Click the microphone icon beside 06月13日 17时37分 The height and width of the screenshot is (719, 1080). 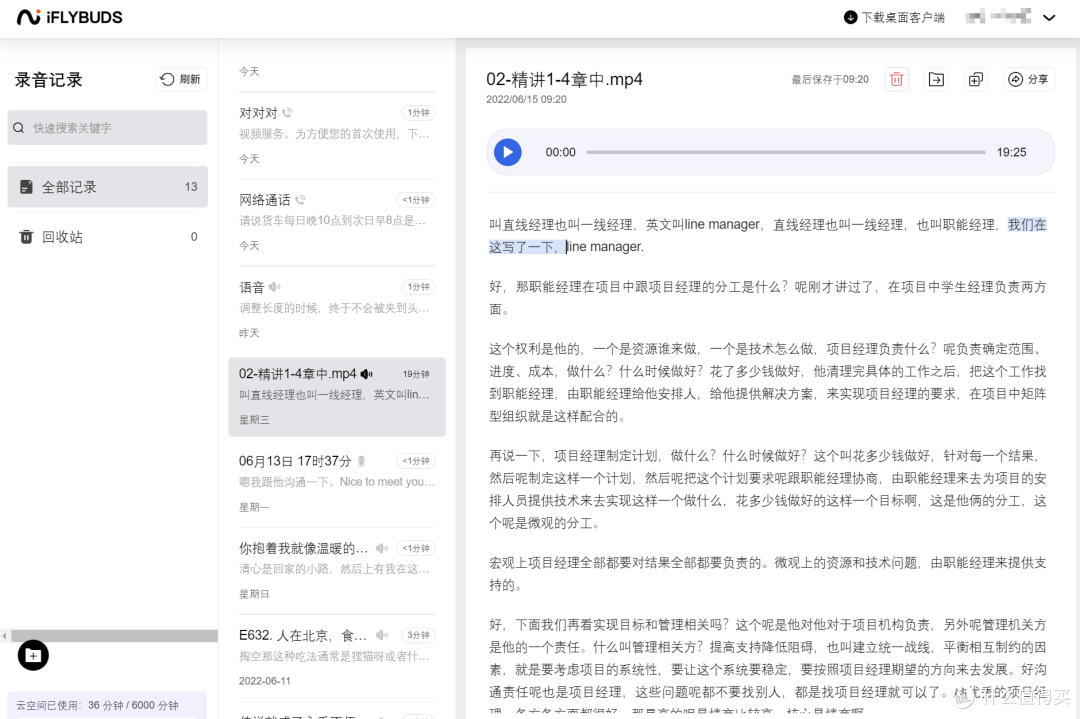coord(361,461)
